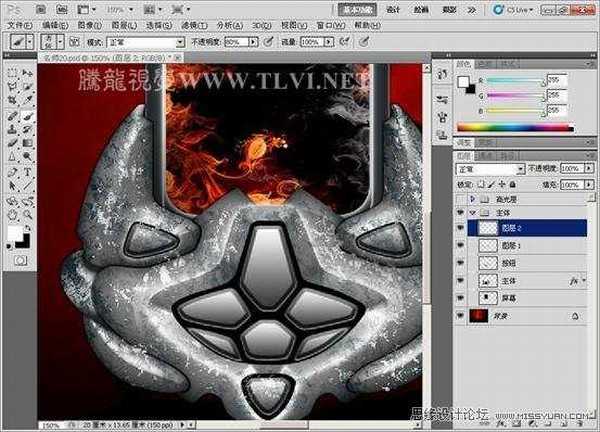Click the CS Live button
This screenshot has width=600, height=432.
coord(514,10)
